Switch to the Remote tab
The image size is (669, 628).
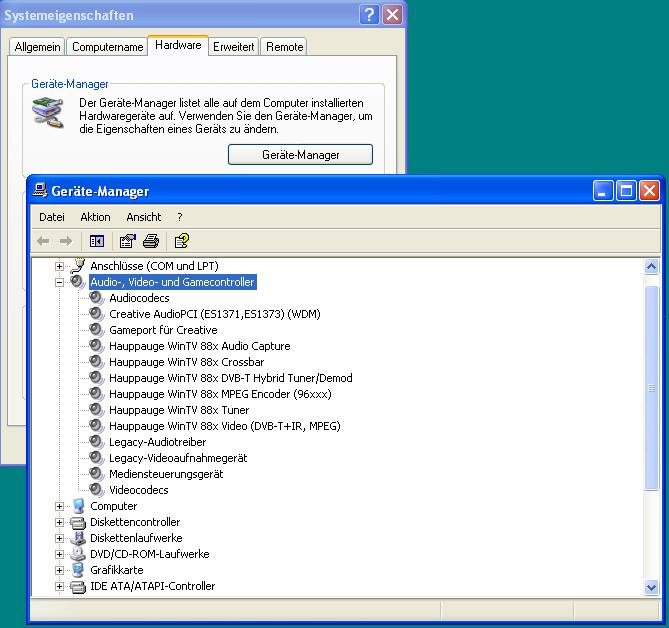pyautogui.click(x=285, y=47)
